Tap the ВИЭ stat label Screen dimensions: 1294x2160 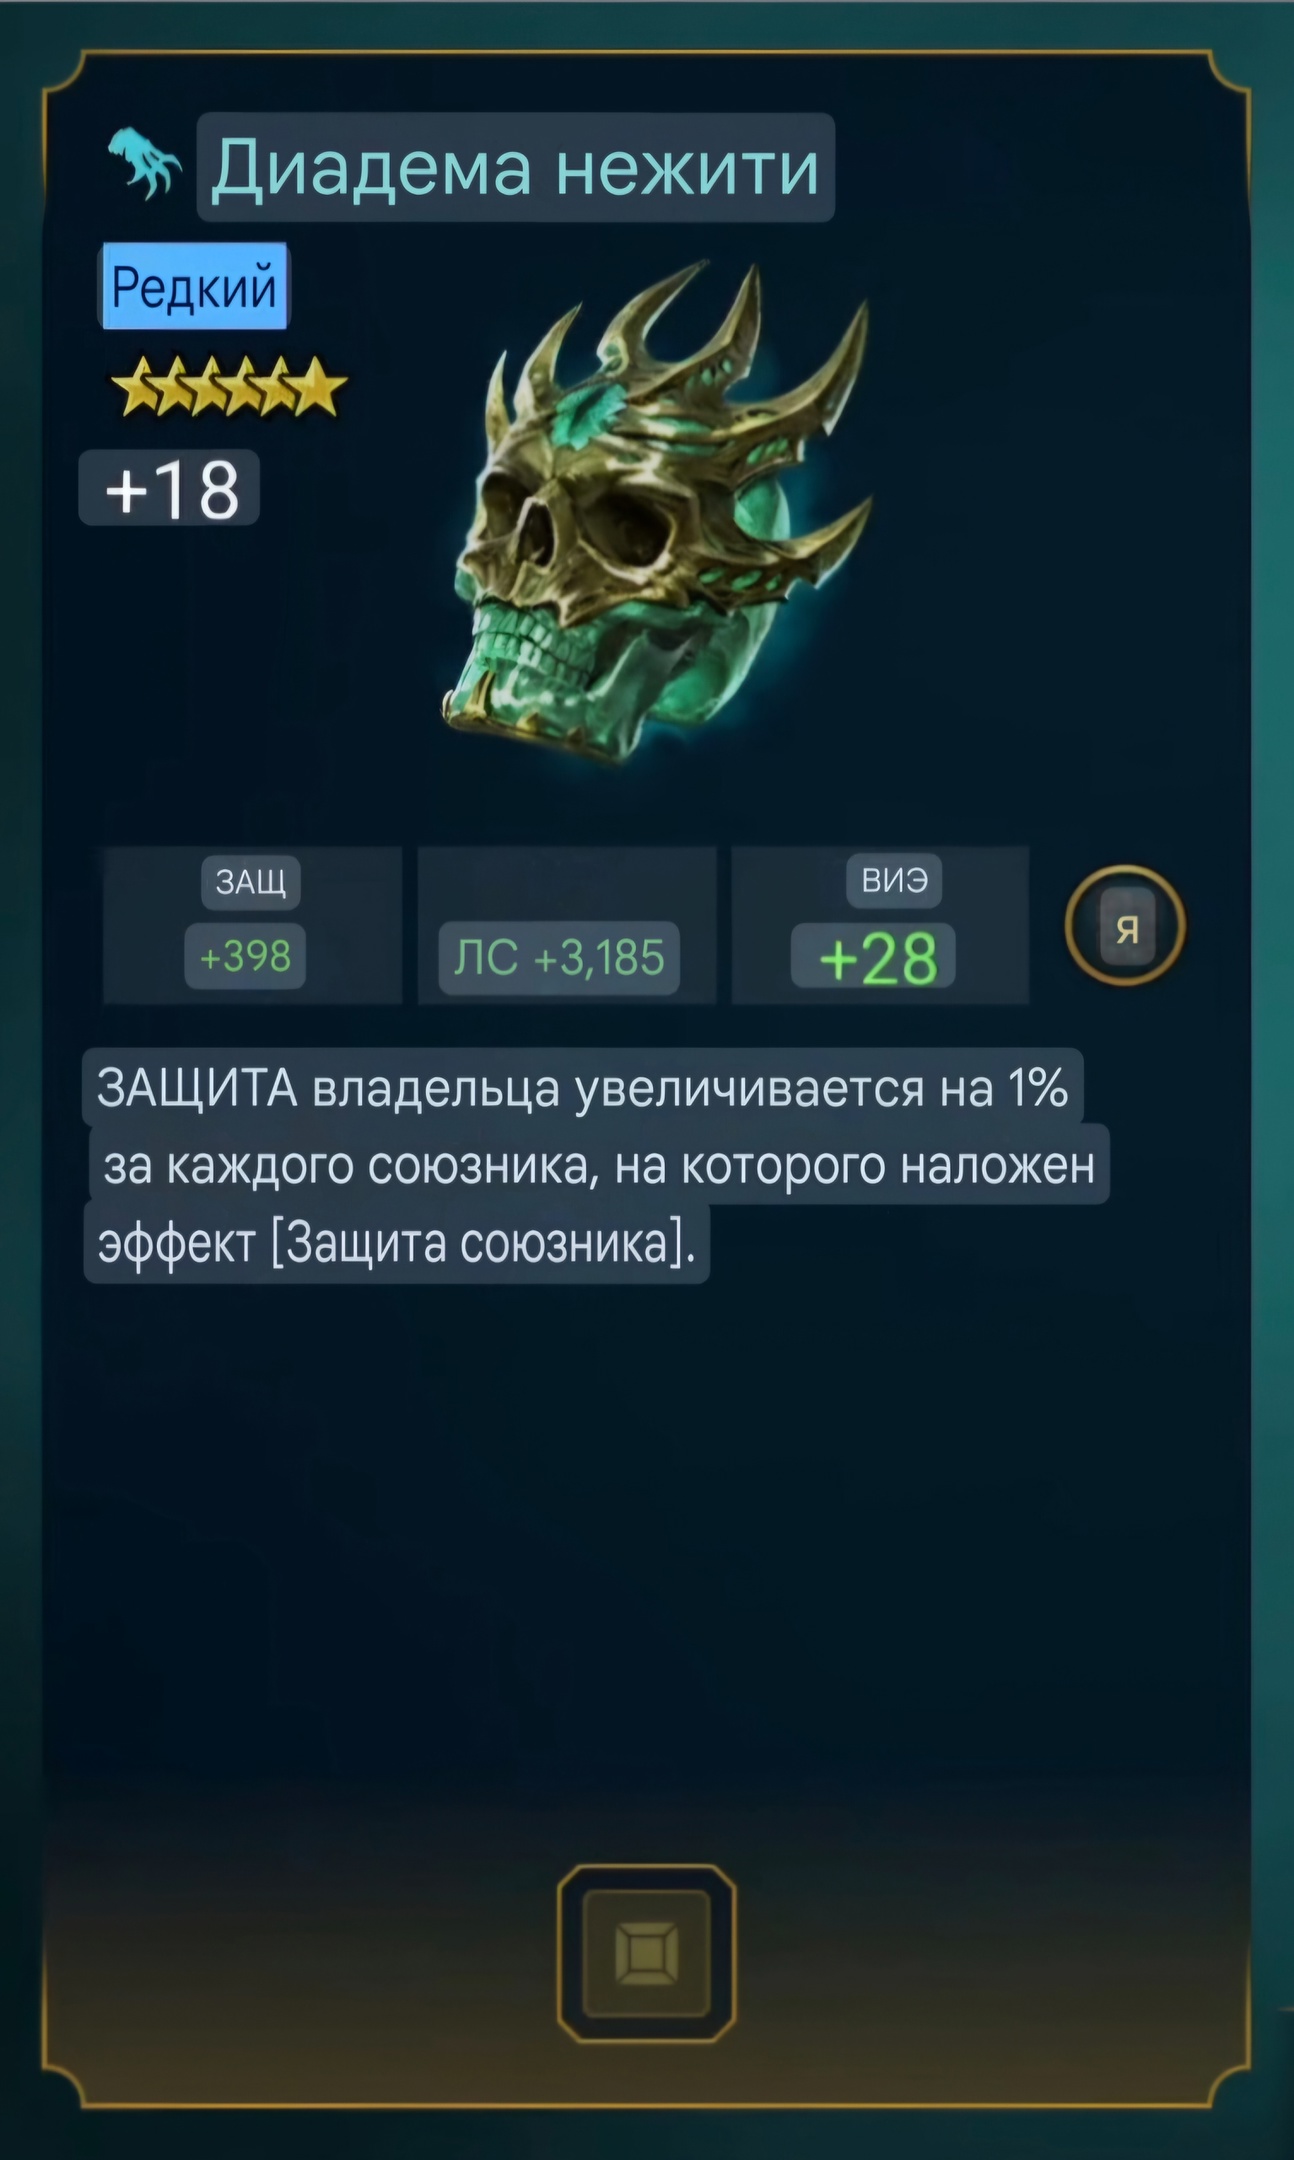(894, 880)
